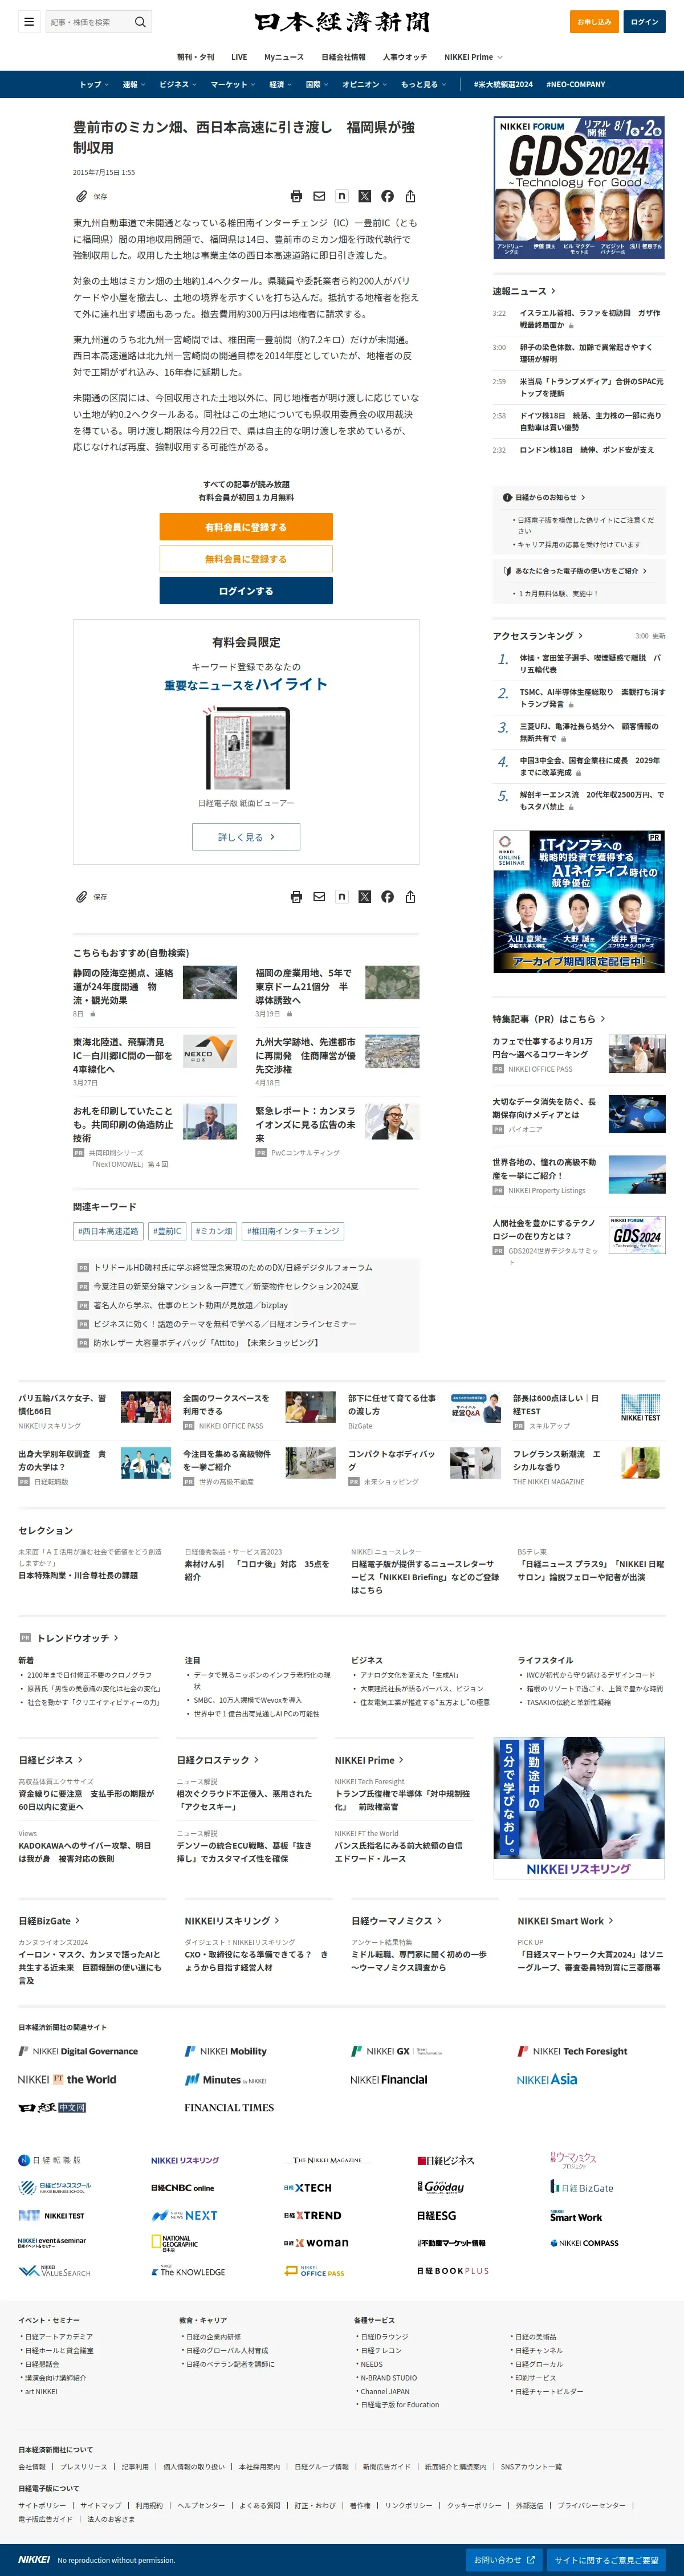Image resolution: width=684 pixels, height=2576 pixels.
Task: Click the email icon below the 有料会員限定 box
Action: click(x=319, y=897)
